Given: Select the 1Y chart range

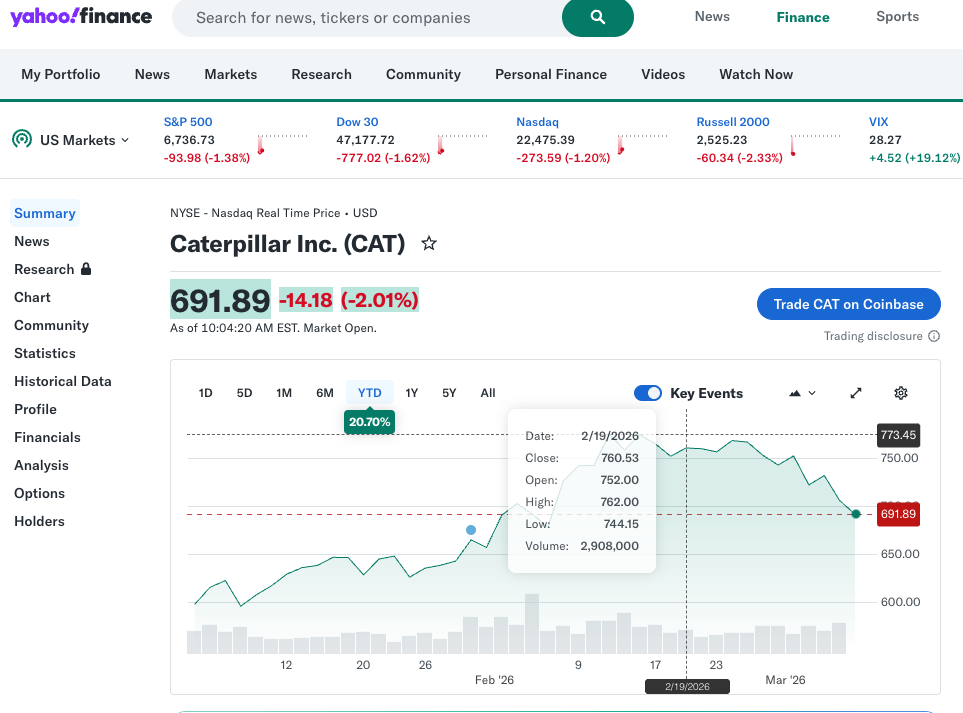Looking at the screenshot, I should (x=411, y=393).
